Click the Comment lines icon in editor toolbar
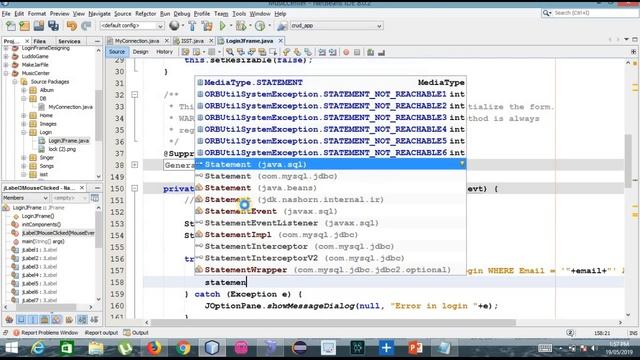Screen dimensions: 640x360 370,52
